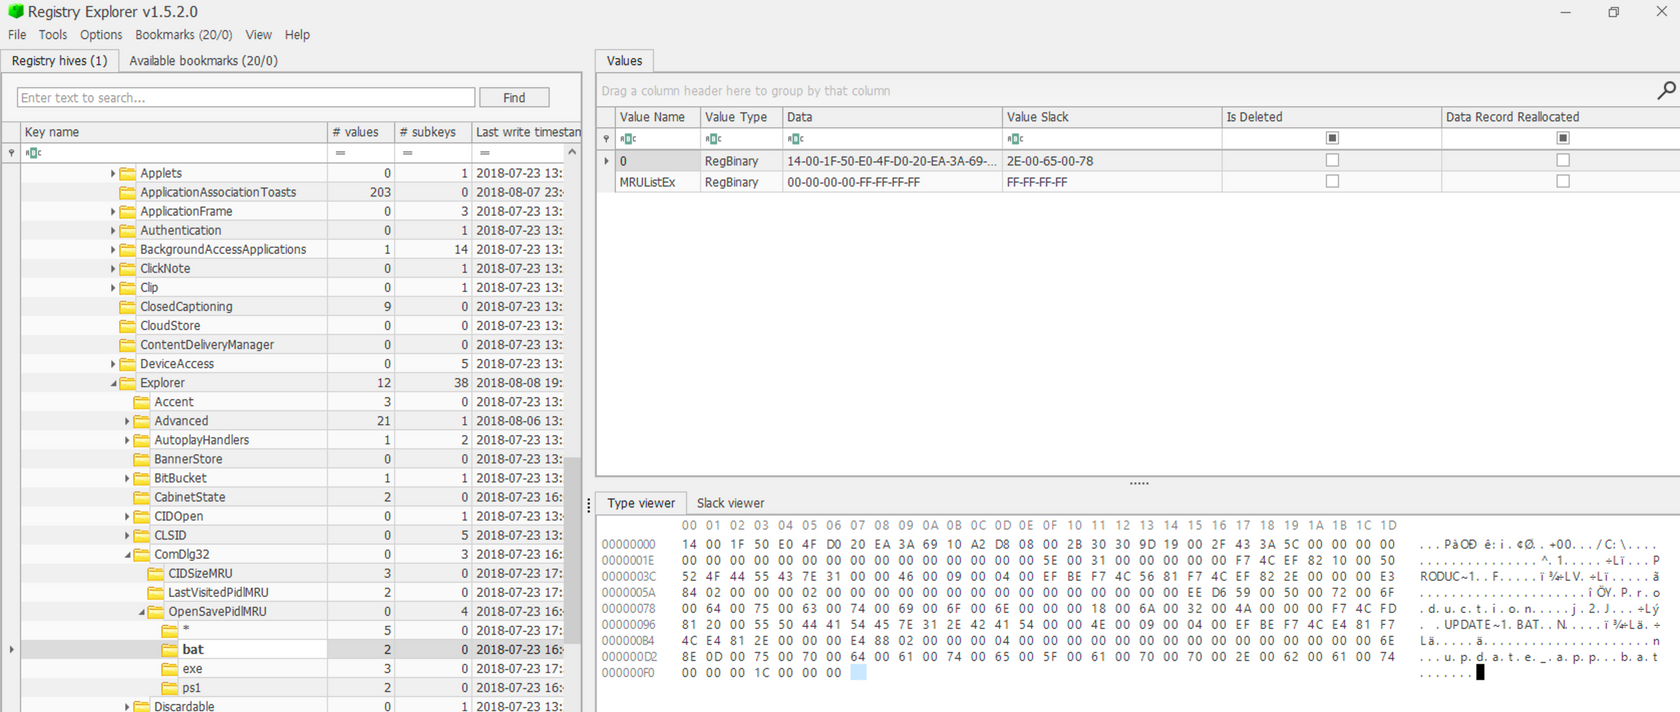Expand the Applets tree node
The width and height of the screenshot is (1680, 712).
pyautogui.click(x=113, y=173)
